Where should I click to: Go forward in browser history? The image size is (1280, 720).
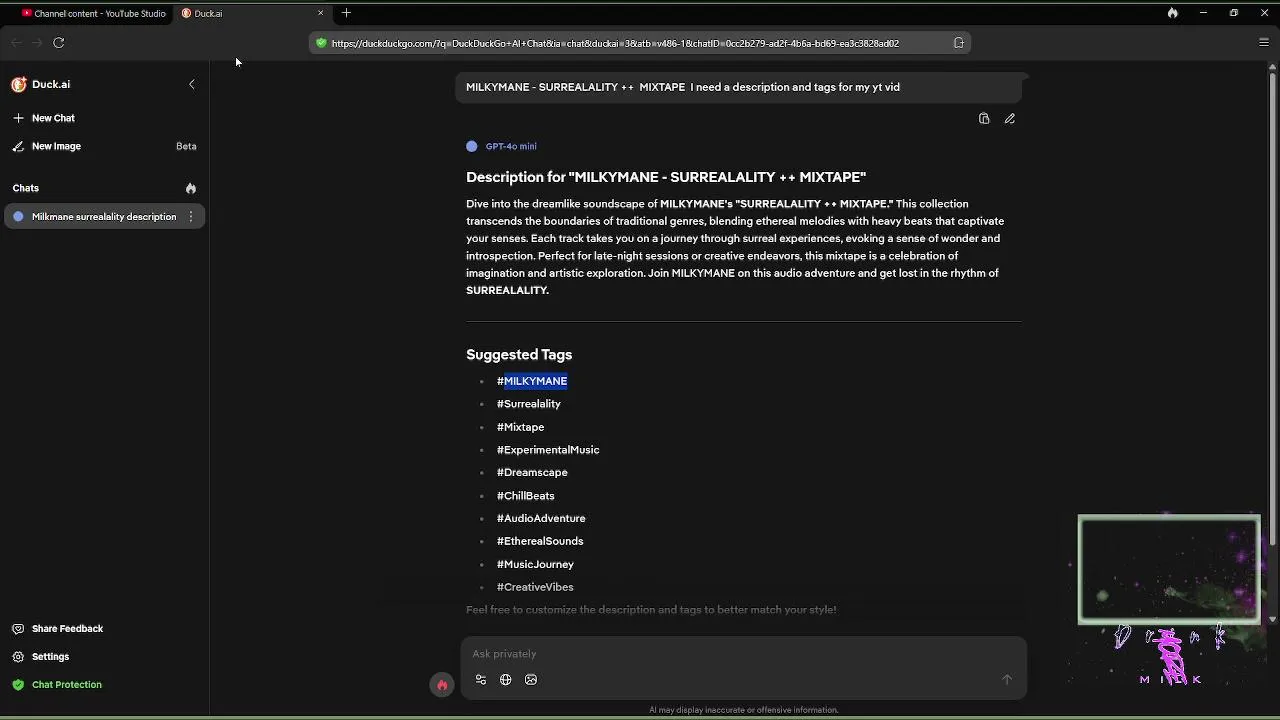click(x=37, y=42)
